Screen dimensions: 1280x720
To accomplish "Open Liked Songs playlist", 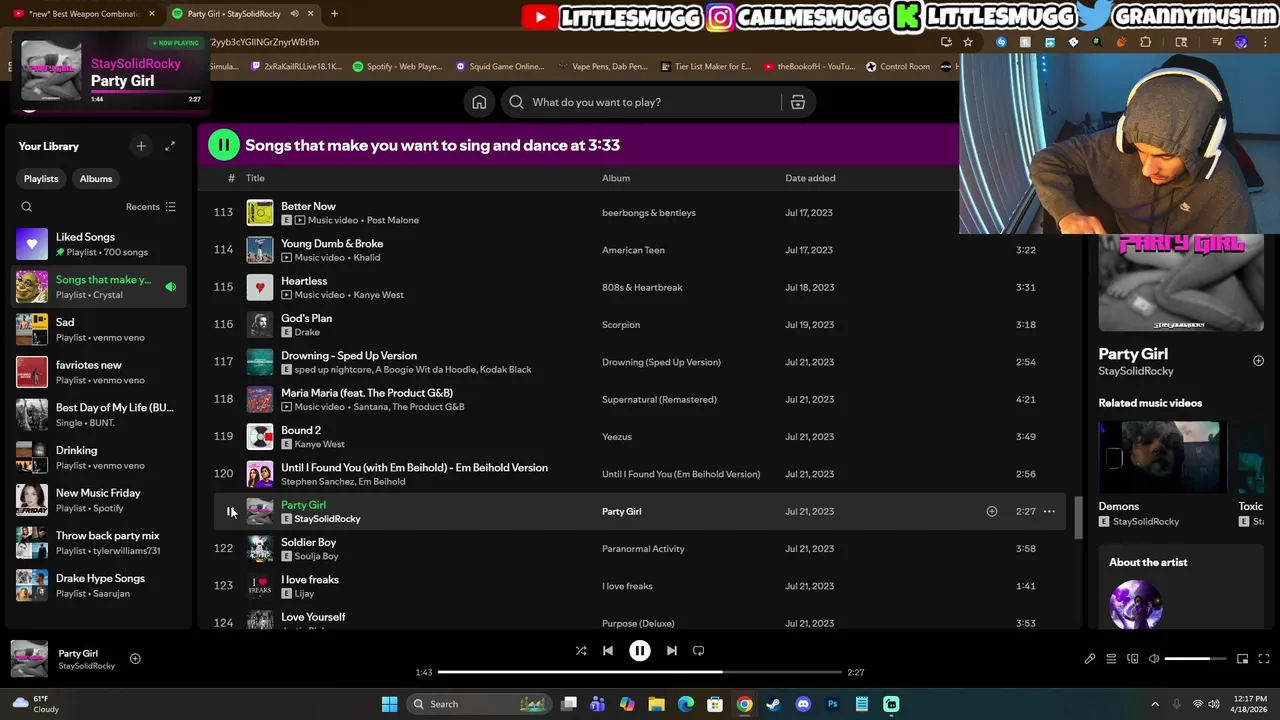I will click(99, 244).
